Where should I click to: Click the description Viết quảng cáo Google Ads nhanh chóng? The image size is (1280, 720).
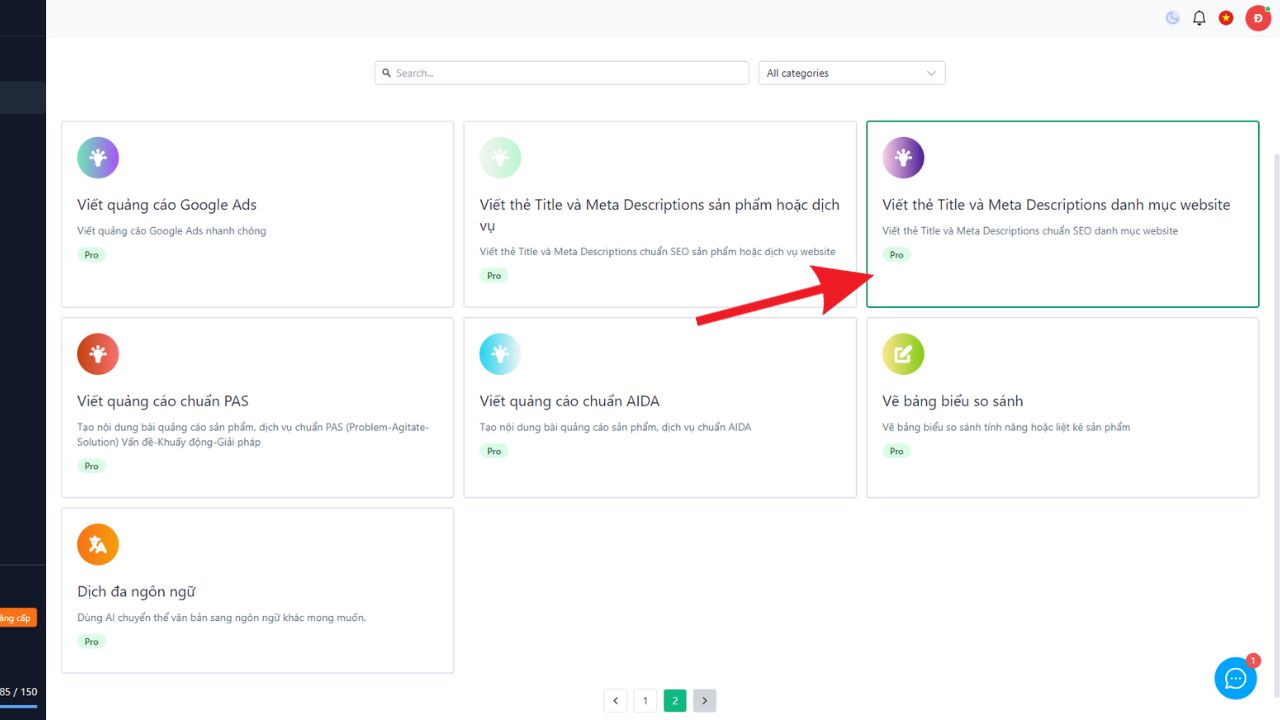tap(172, 231)
